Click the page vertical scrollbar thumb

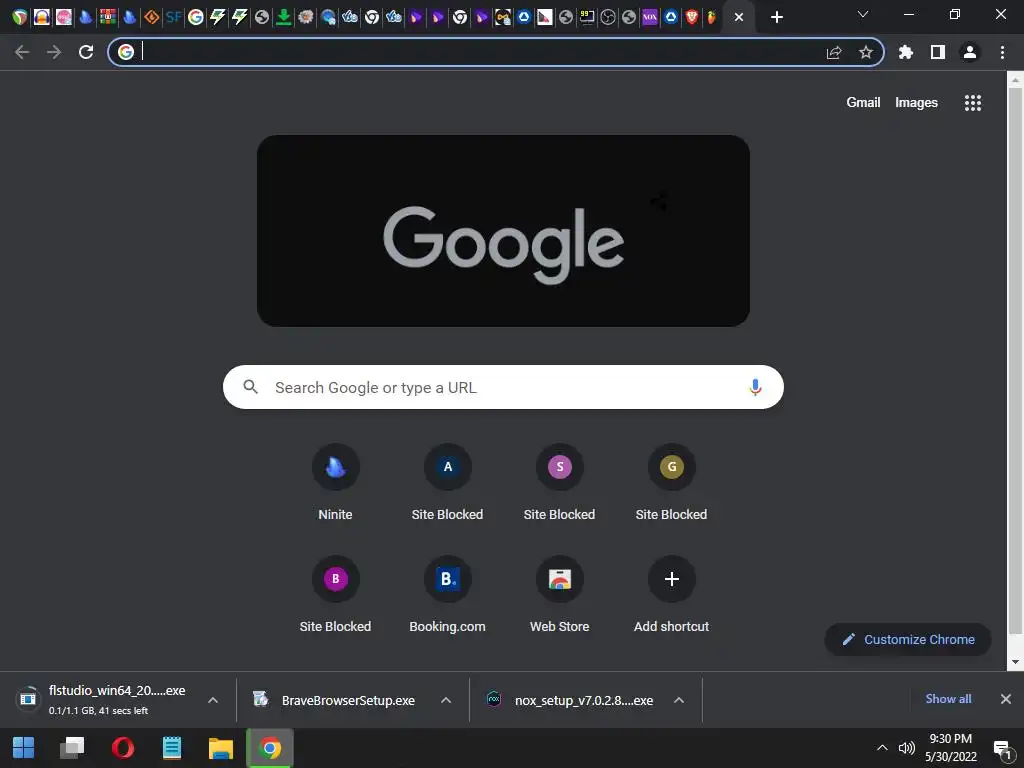(1015, 359)
